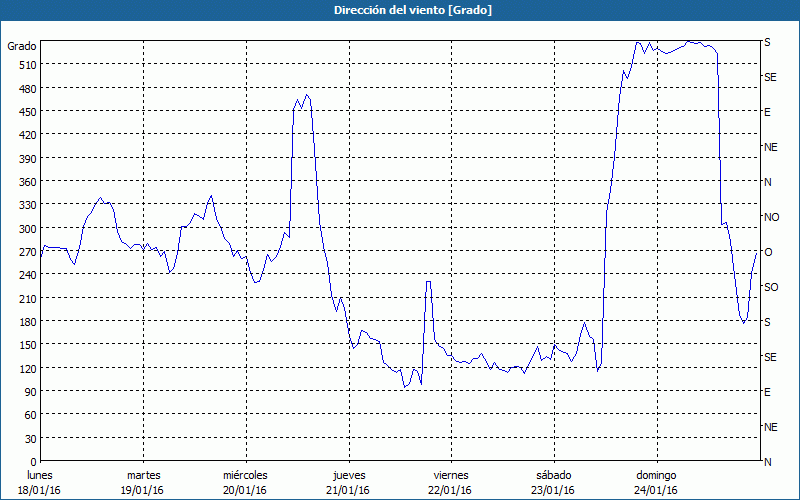
Task: Click the 'Grado' y-axis unit label
Action: (x=22, y=46)
